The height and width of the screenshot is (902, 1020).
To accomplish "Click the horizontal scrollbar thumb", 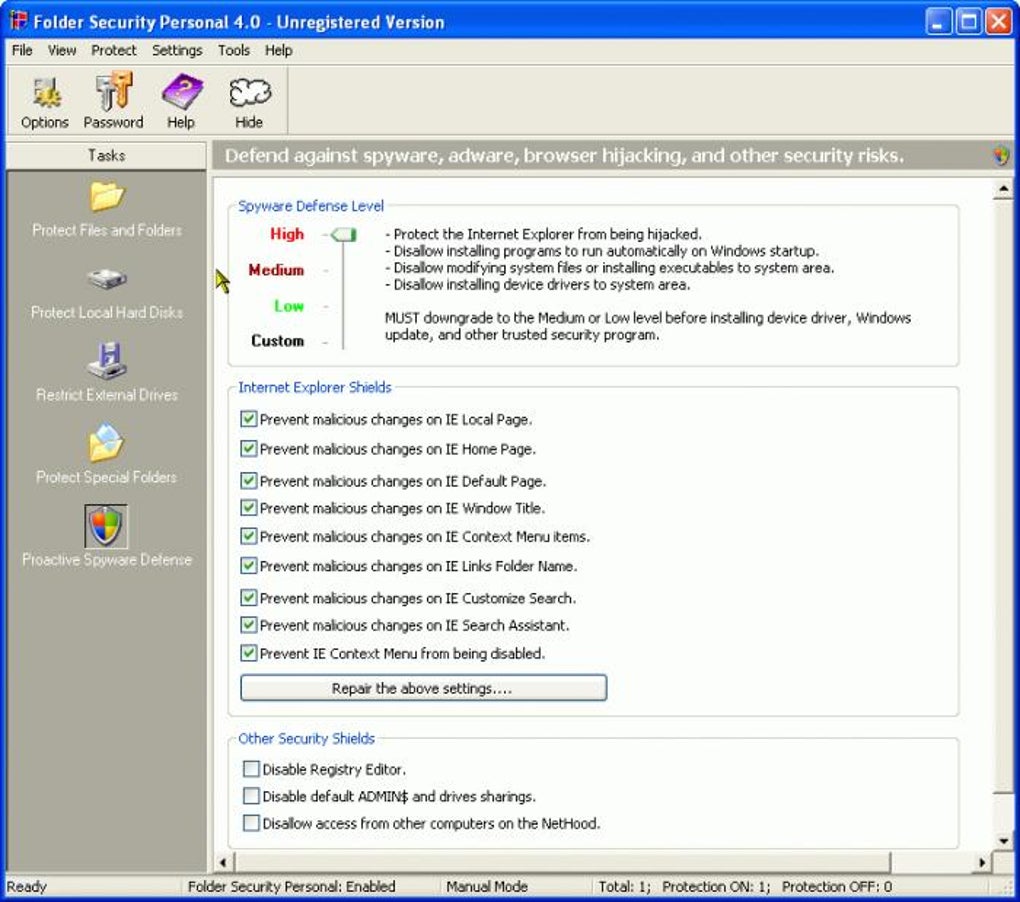I will tap(561, 862).
